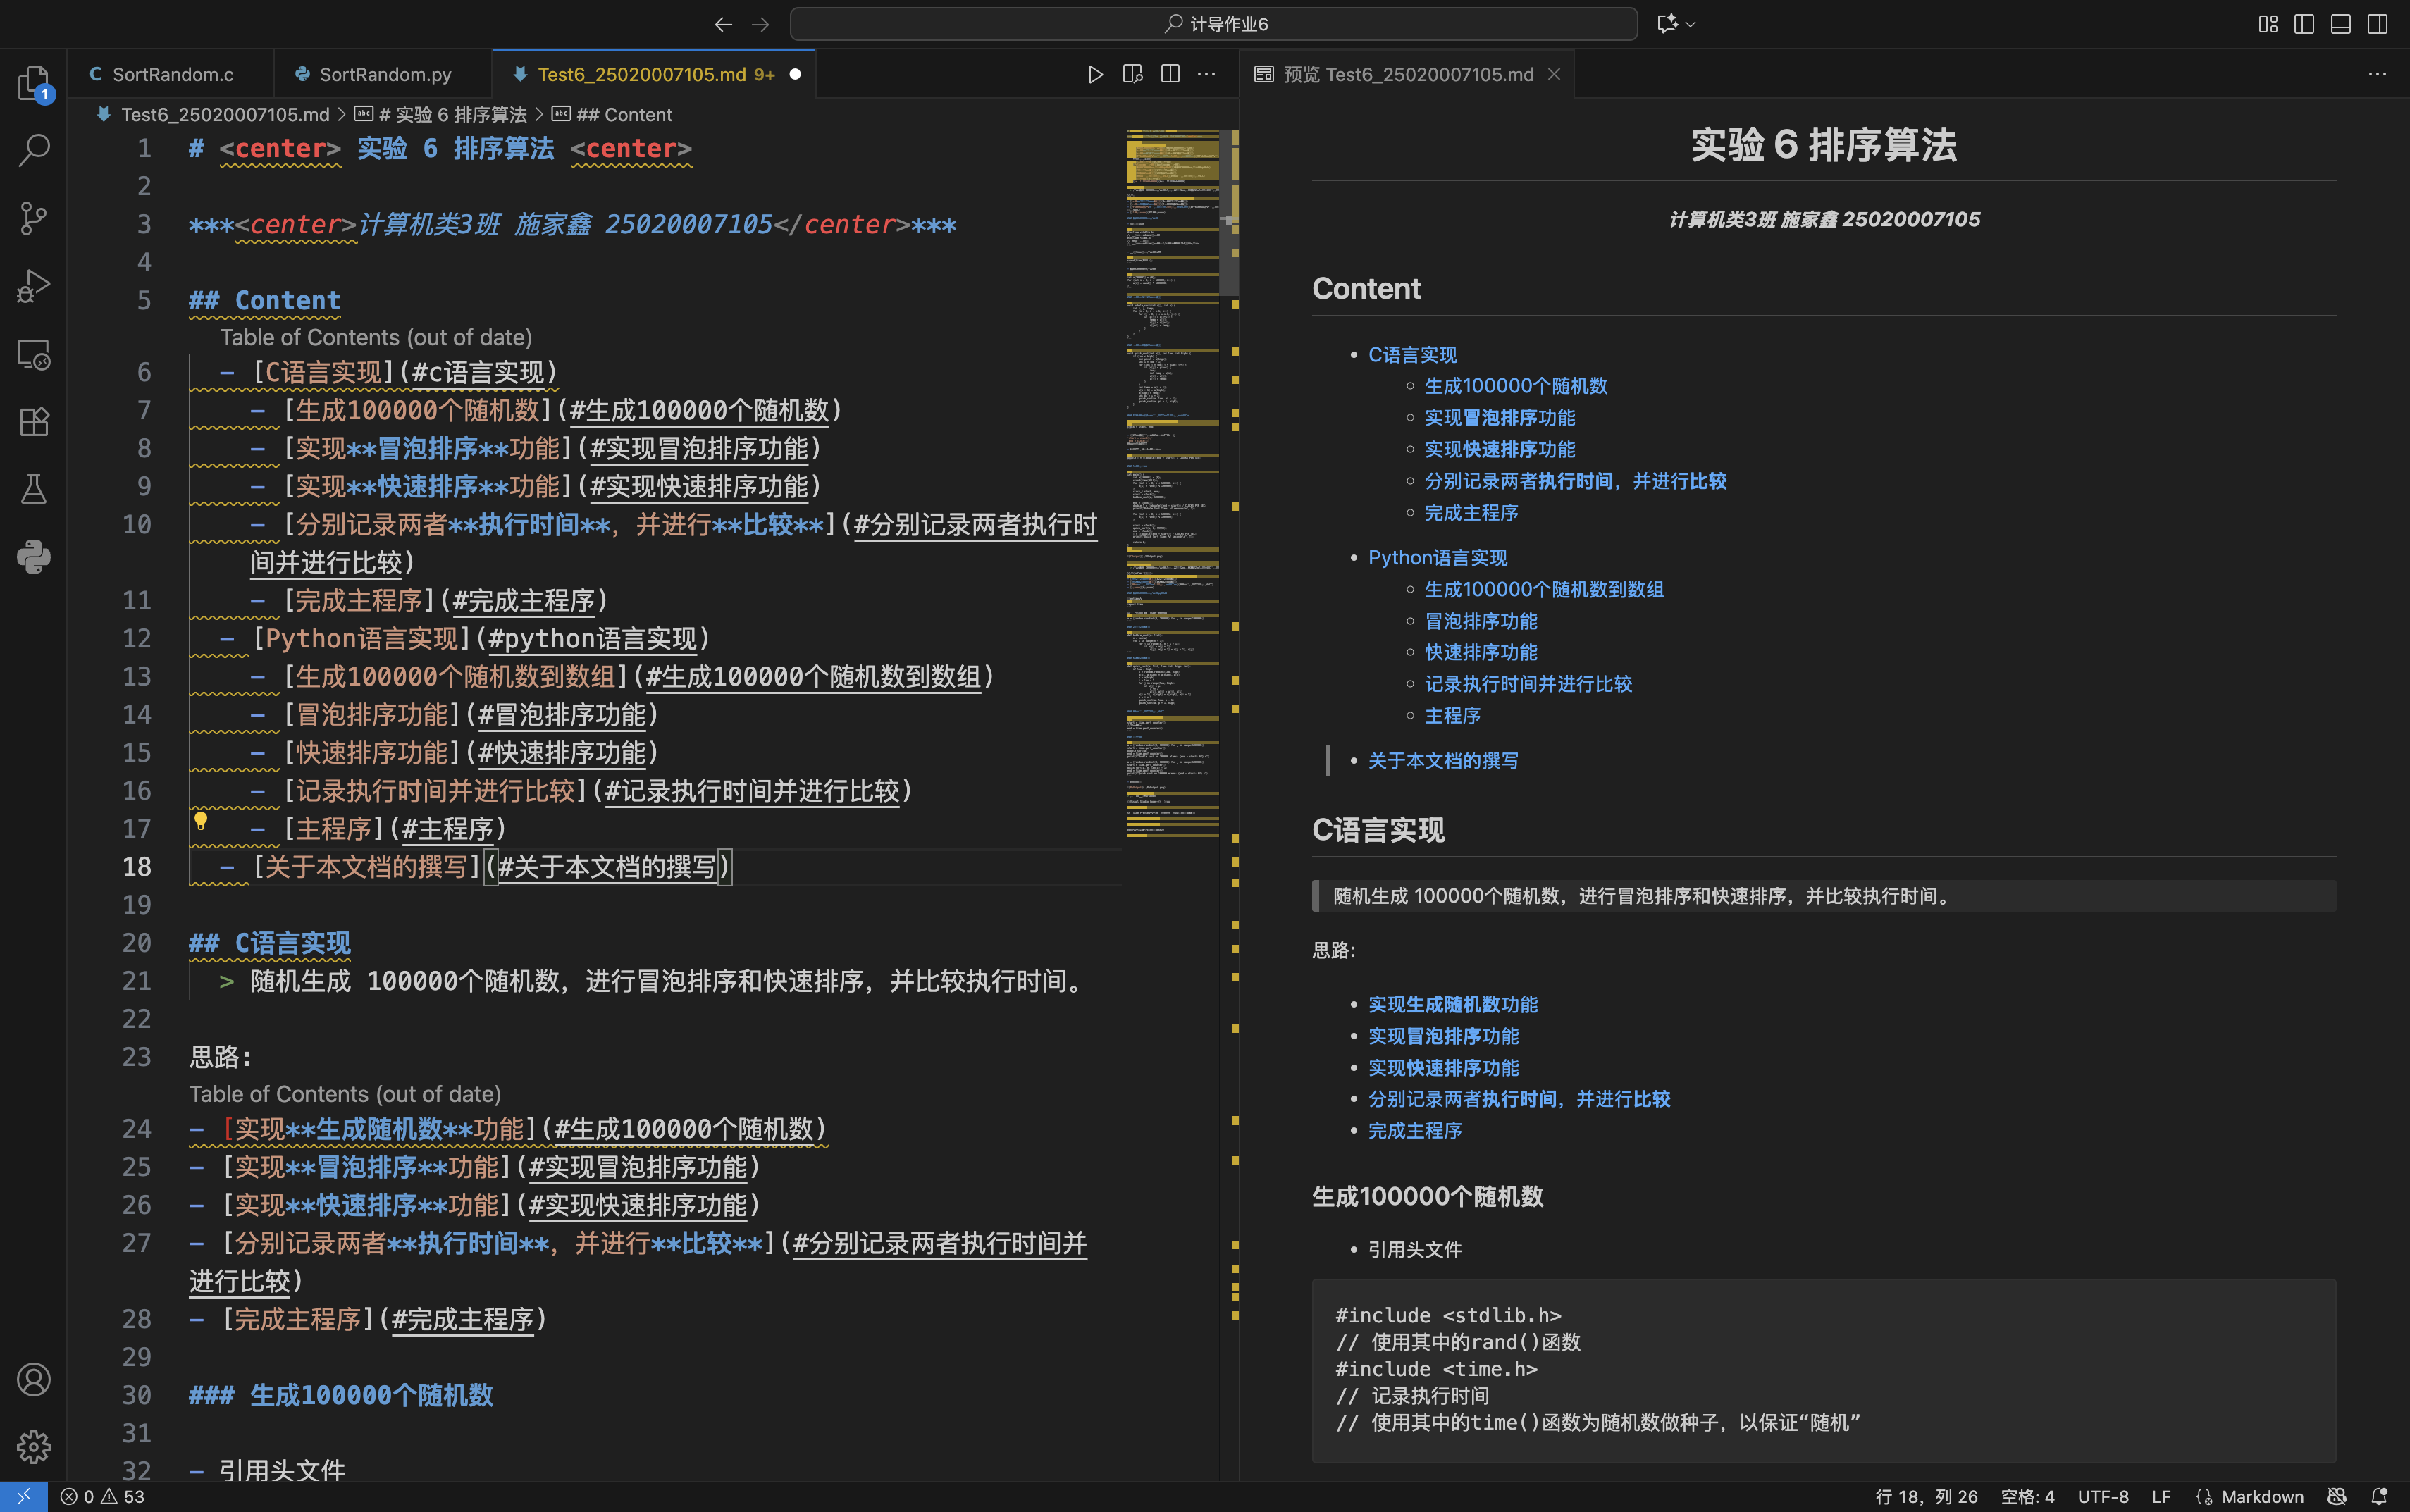
Task: Open the Extensions view
Action: click(x=33, y=421)
